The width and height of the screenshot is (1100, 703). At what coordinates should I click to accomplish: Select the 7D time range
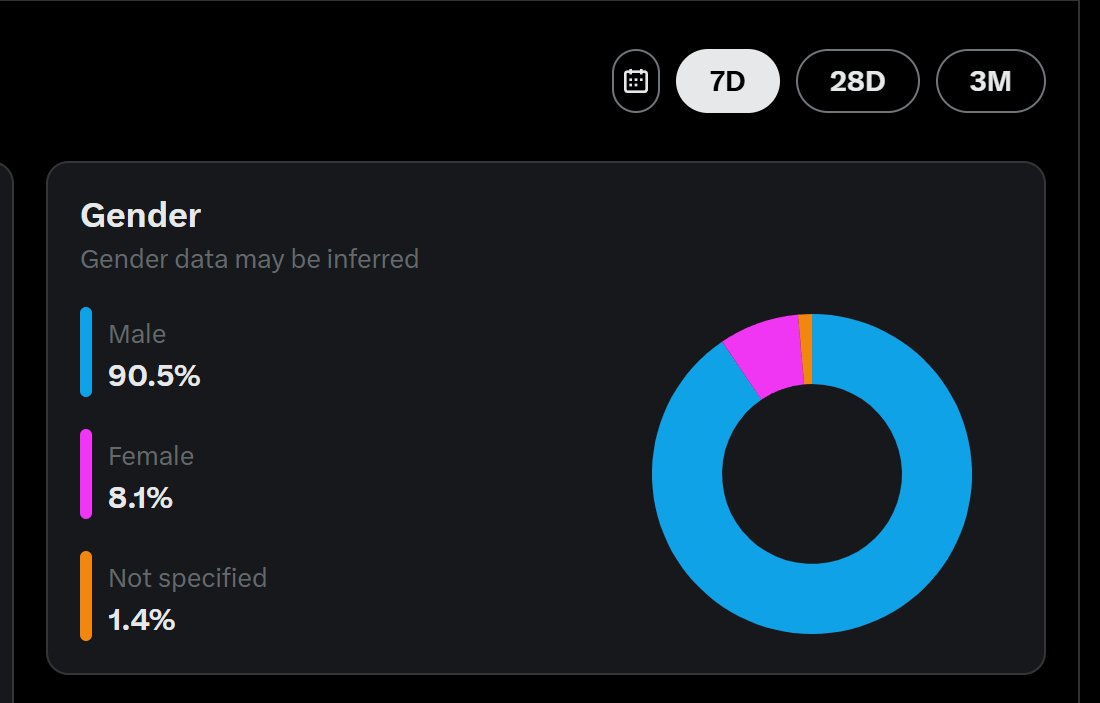728,81
